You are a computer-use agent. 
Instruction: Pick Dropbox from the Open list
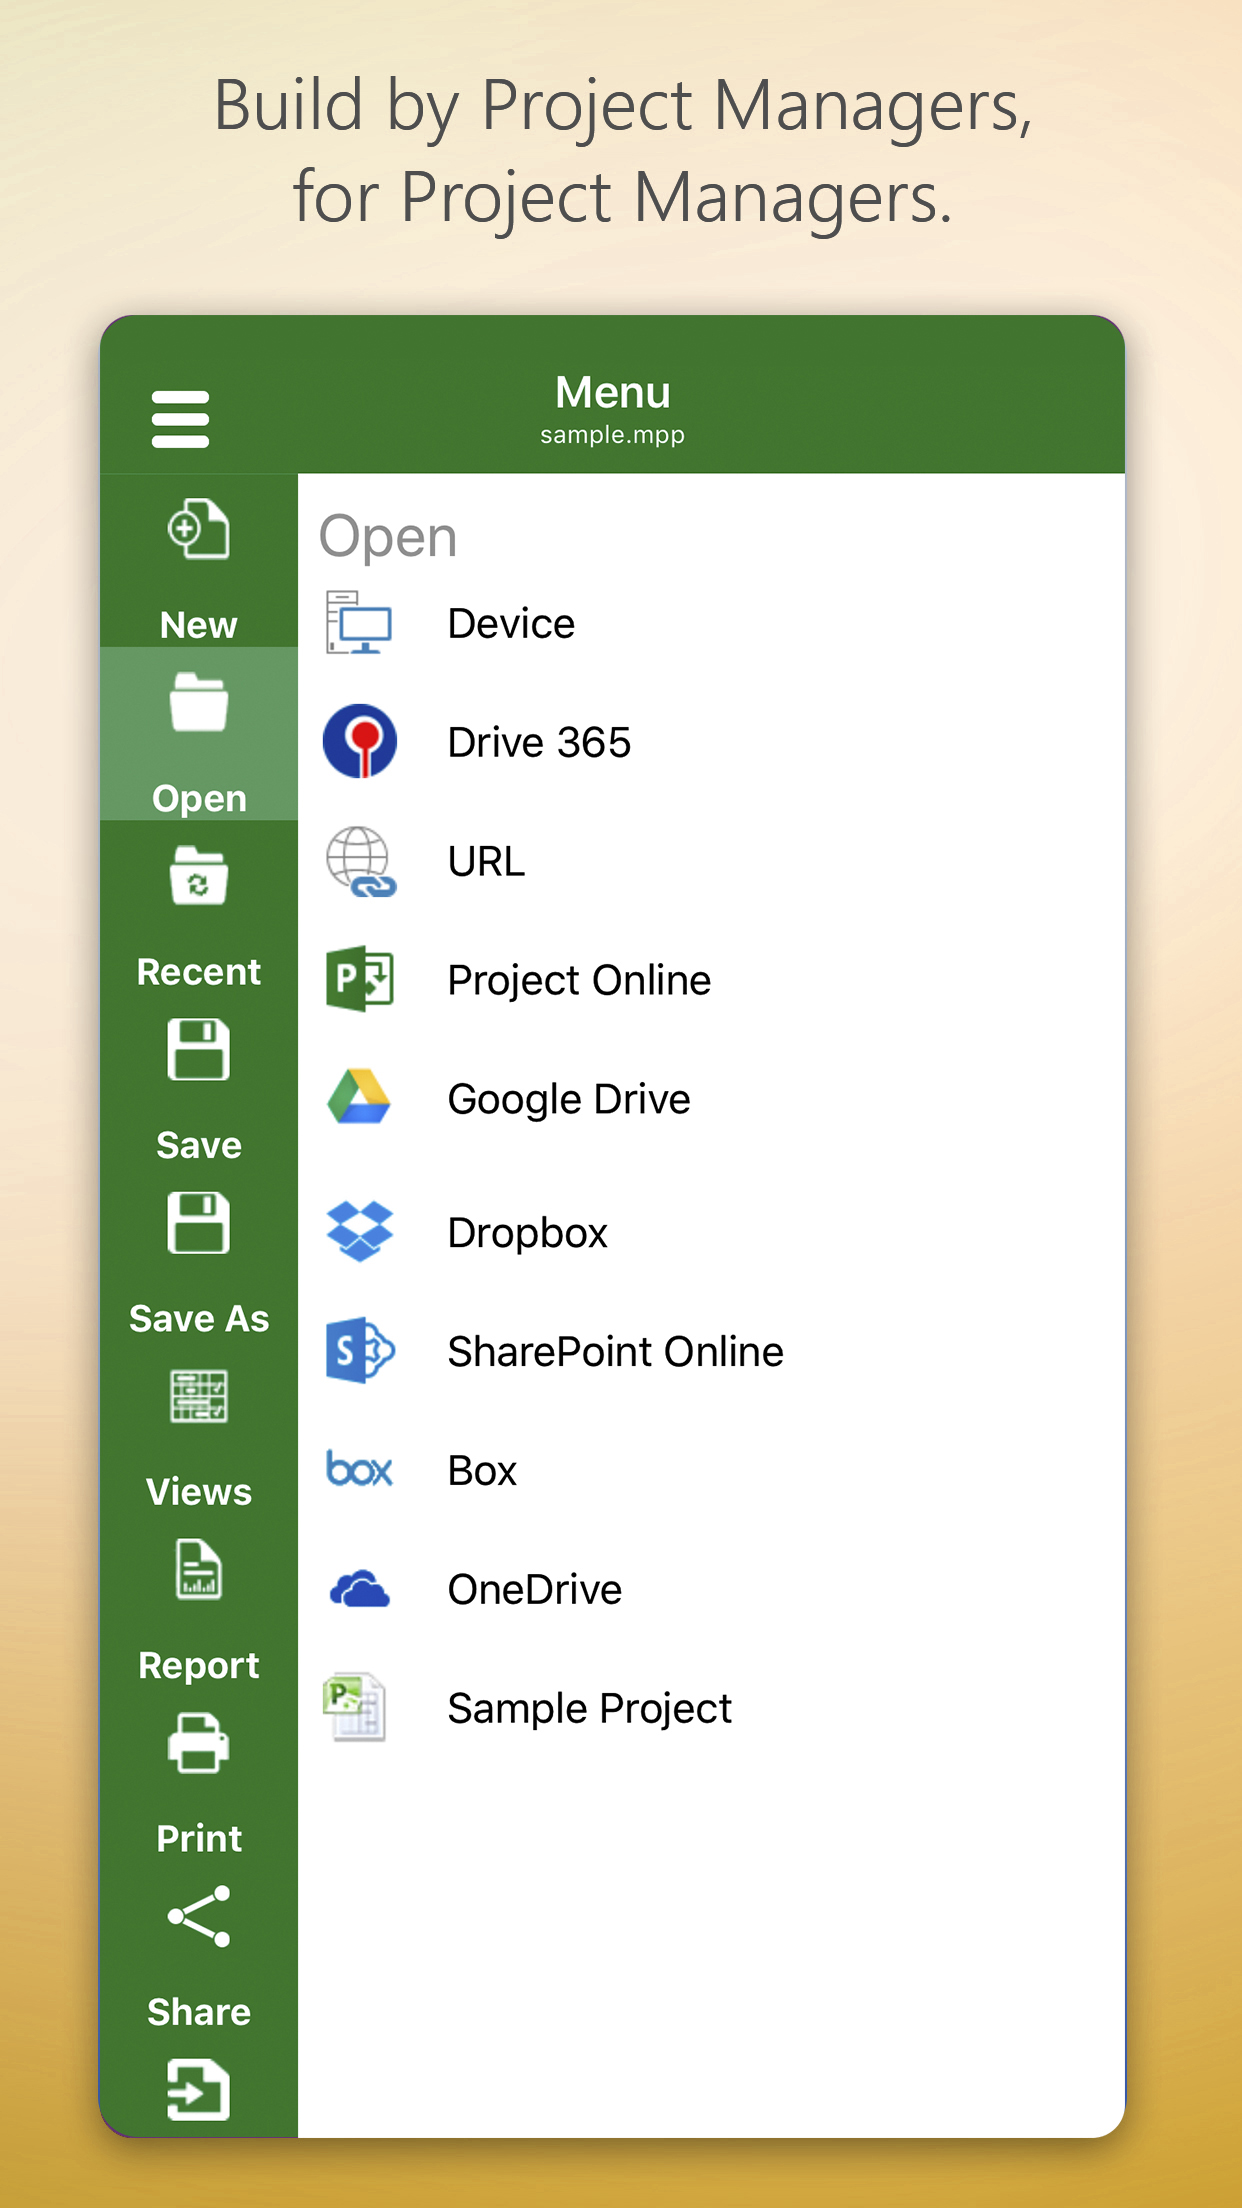[x=527, y=1233]
